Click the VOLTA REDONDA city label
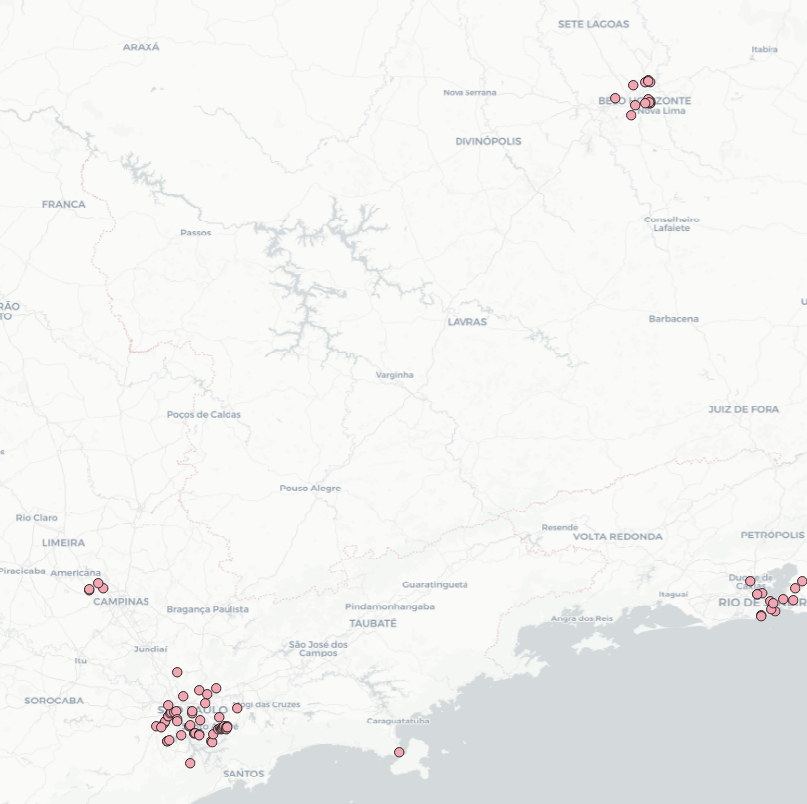This screenshot has width=807, height=804. [x=617, y=536]
